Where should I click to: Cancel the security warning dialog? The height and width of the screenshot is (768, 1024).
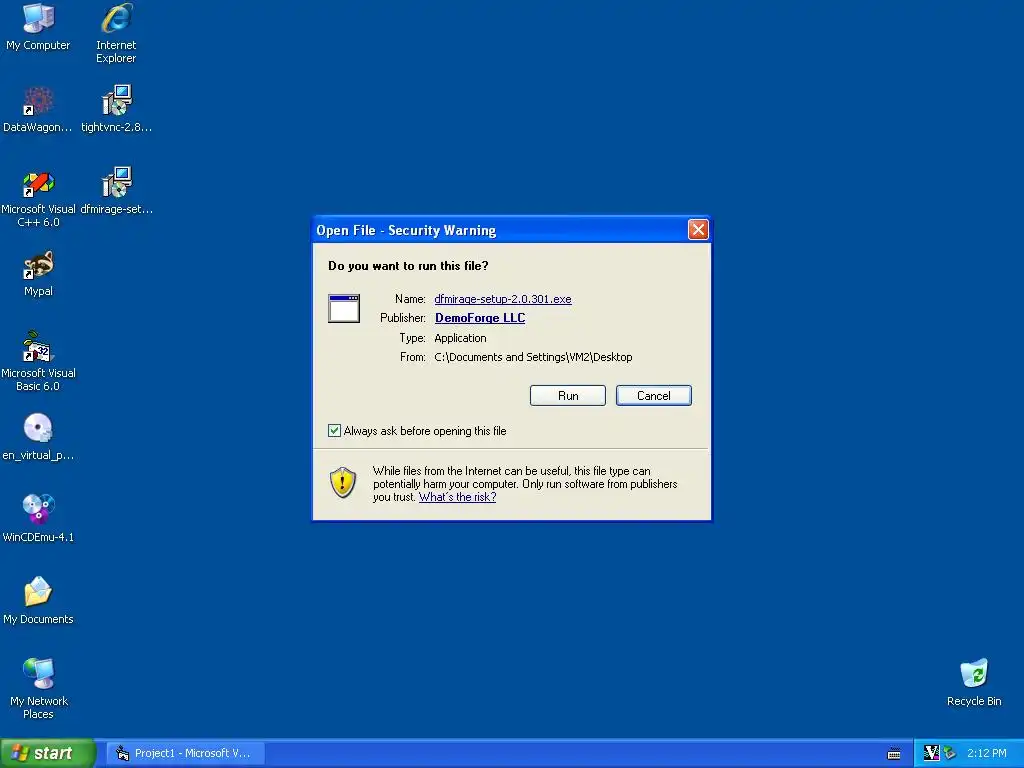coord(654,396)
